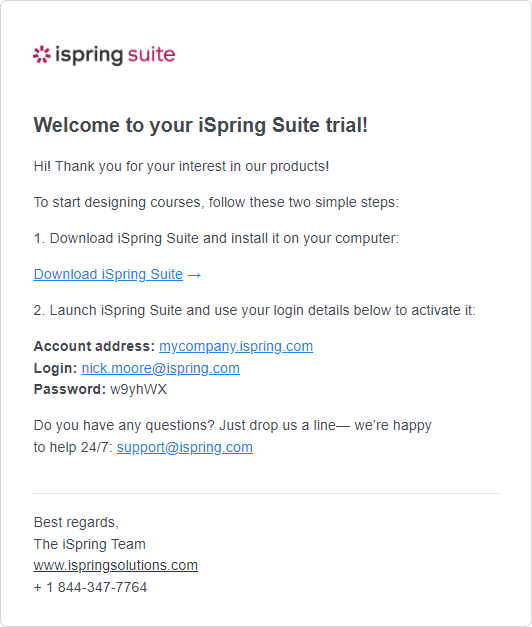
Task: Click the 'Welcome to your iSpring Suite trial!' heading
Action: click(x=200, y=125)
